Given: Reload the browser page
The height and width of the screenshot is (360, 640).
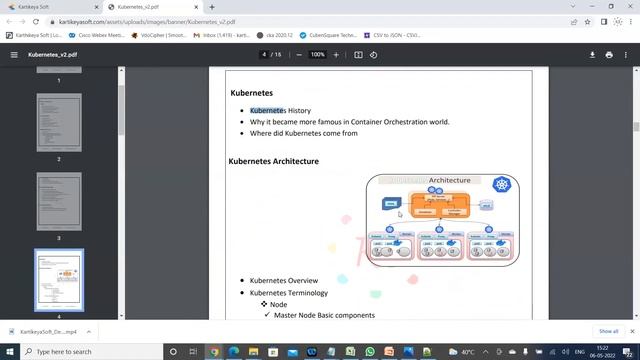Looking at the screenshot, I should [x=36, y=22].
